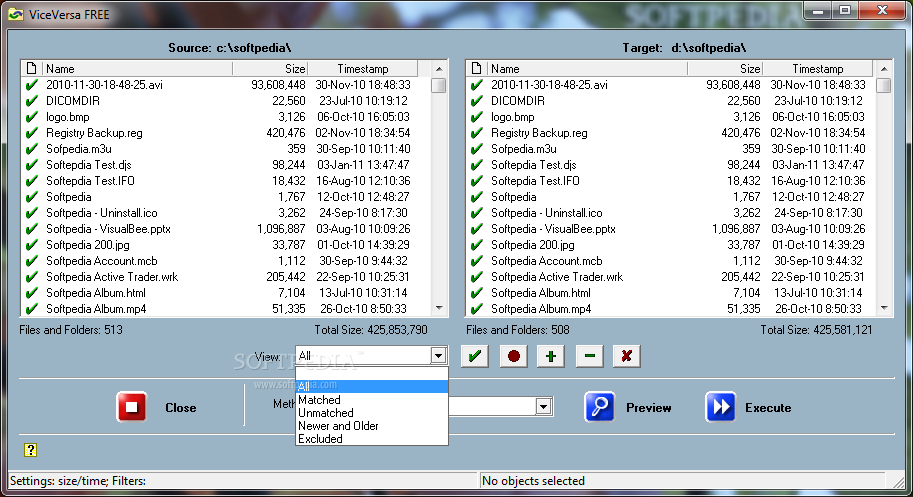Choose All in the View dropdown list
Image resolution: width=913 pixels, height=497 pixels.
(x=371, y=386)
